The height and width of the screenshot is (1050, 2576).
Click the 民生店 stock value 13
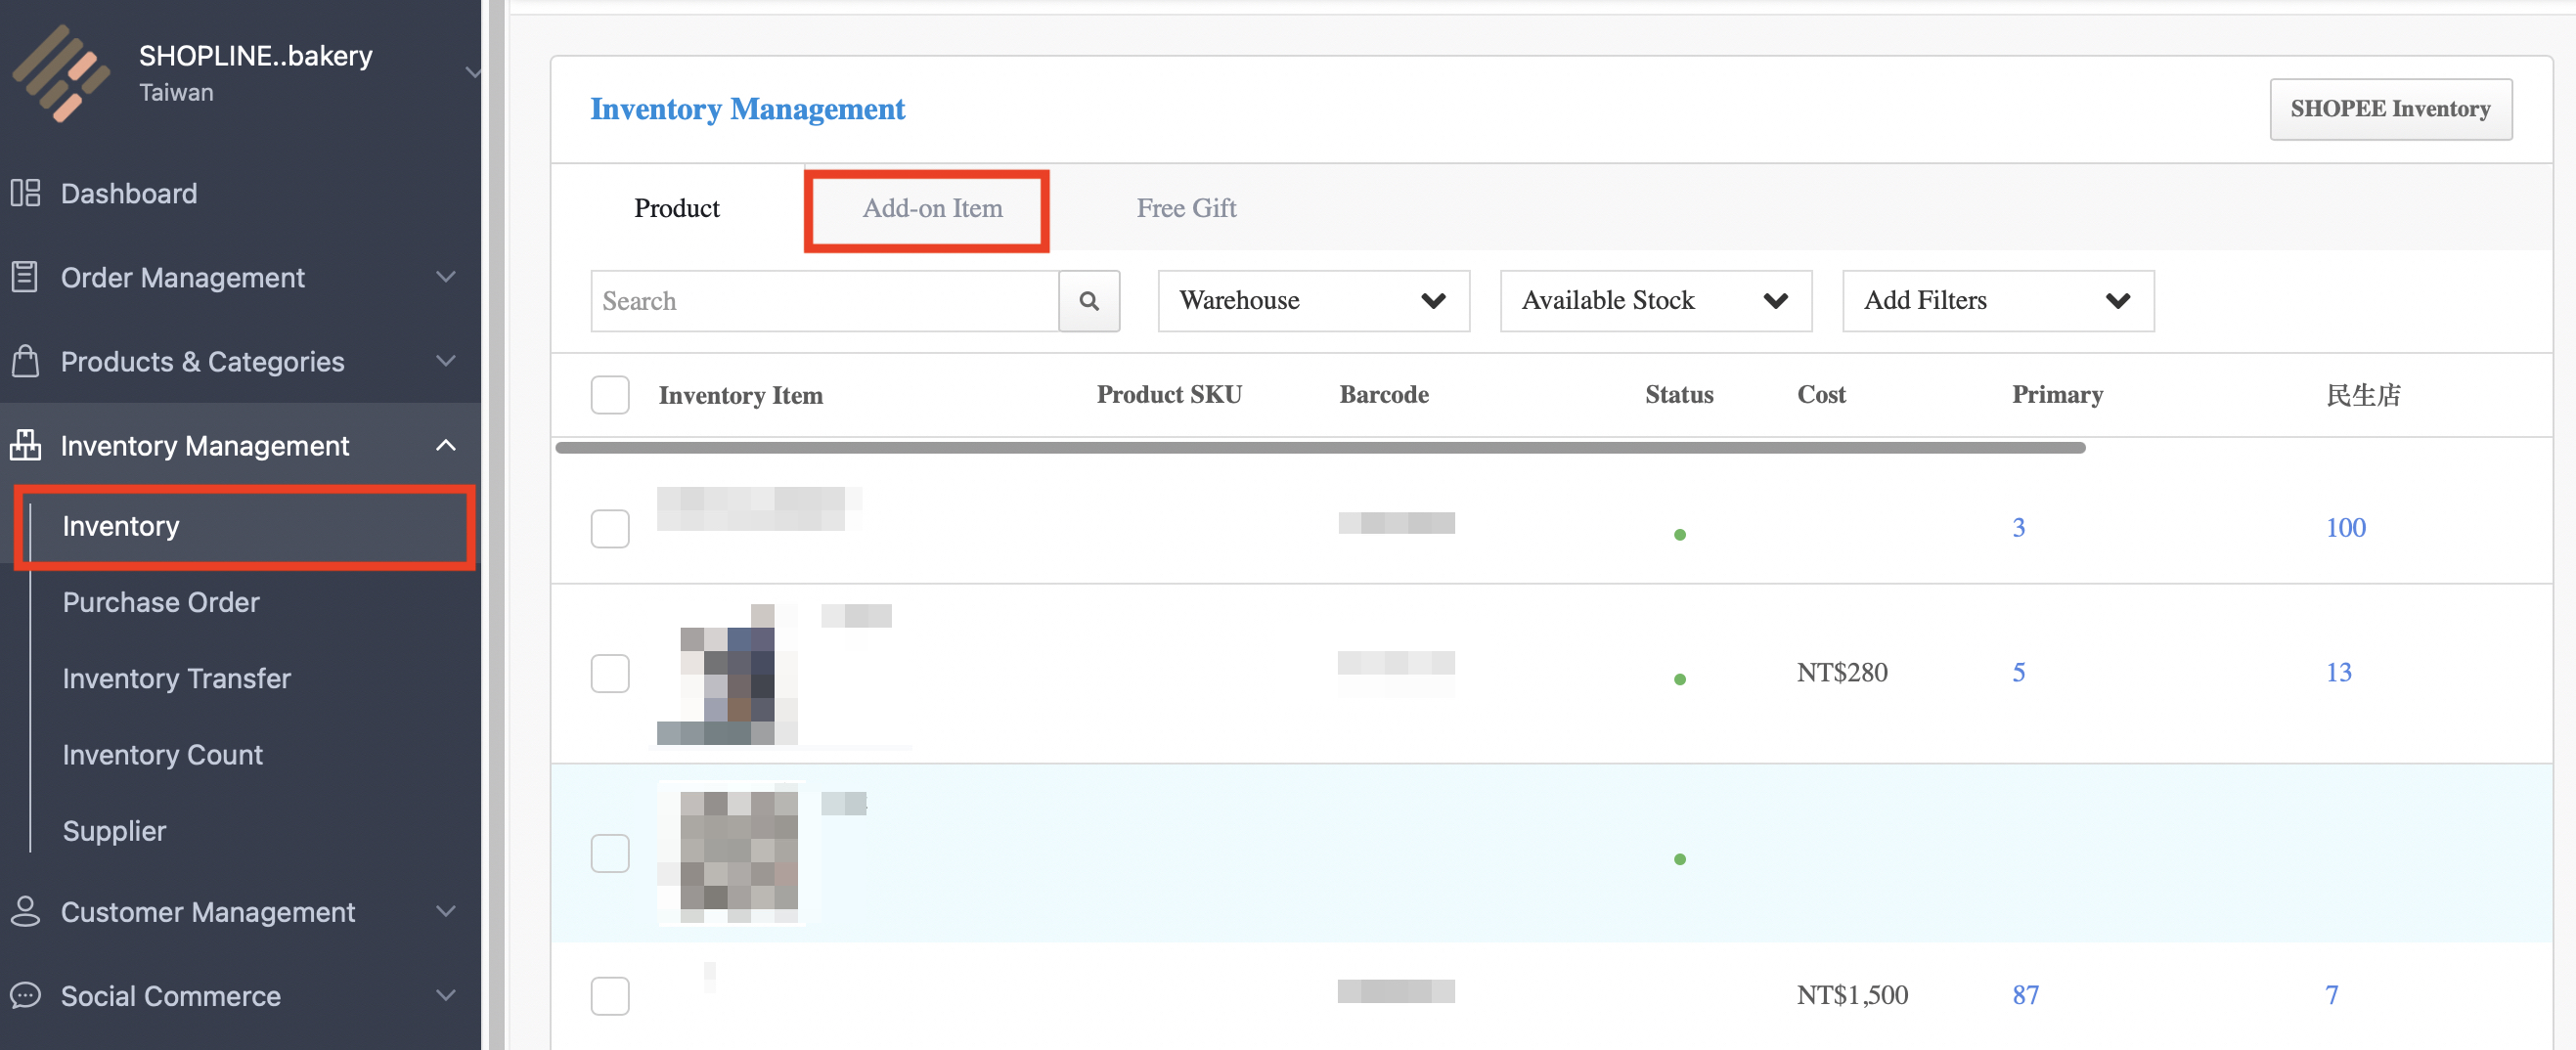point(2338,672)
